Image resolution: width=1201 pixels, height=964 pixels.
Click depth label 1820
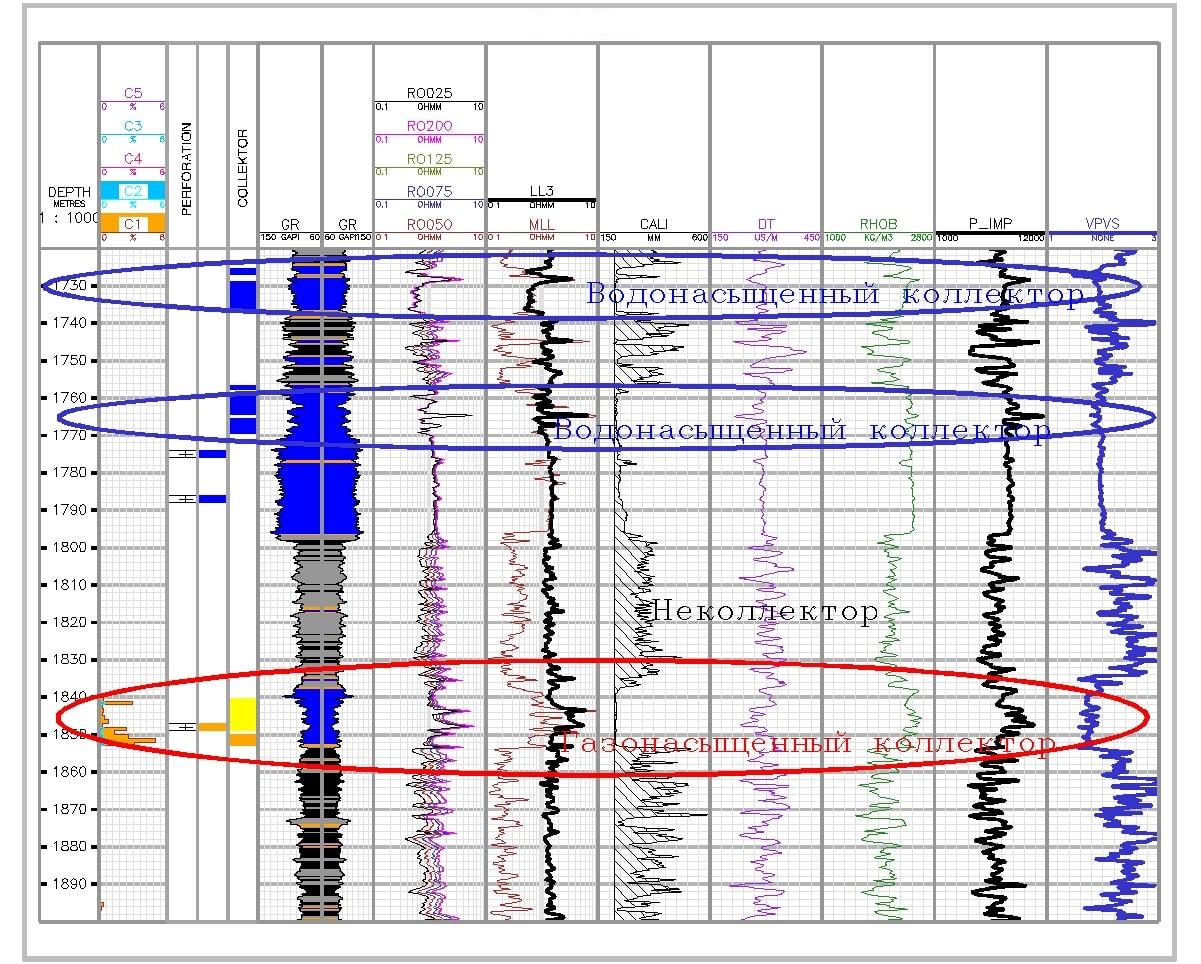[x=70, y=622]
